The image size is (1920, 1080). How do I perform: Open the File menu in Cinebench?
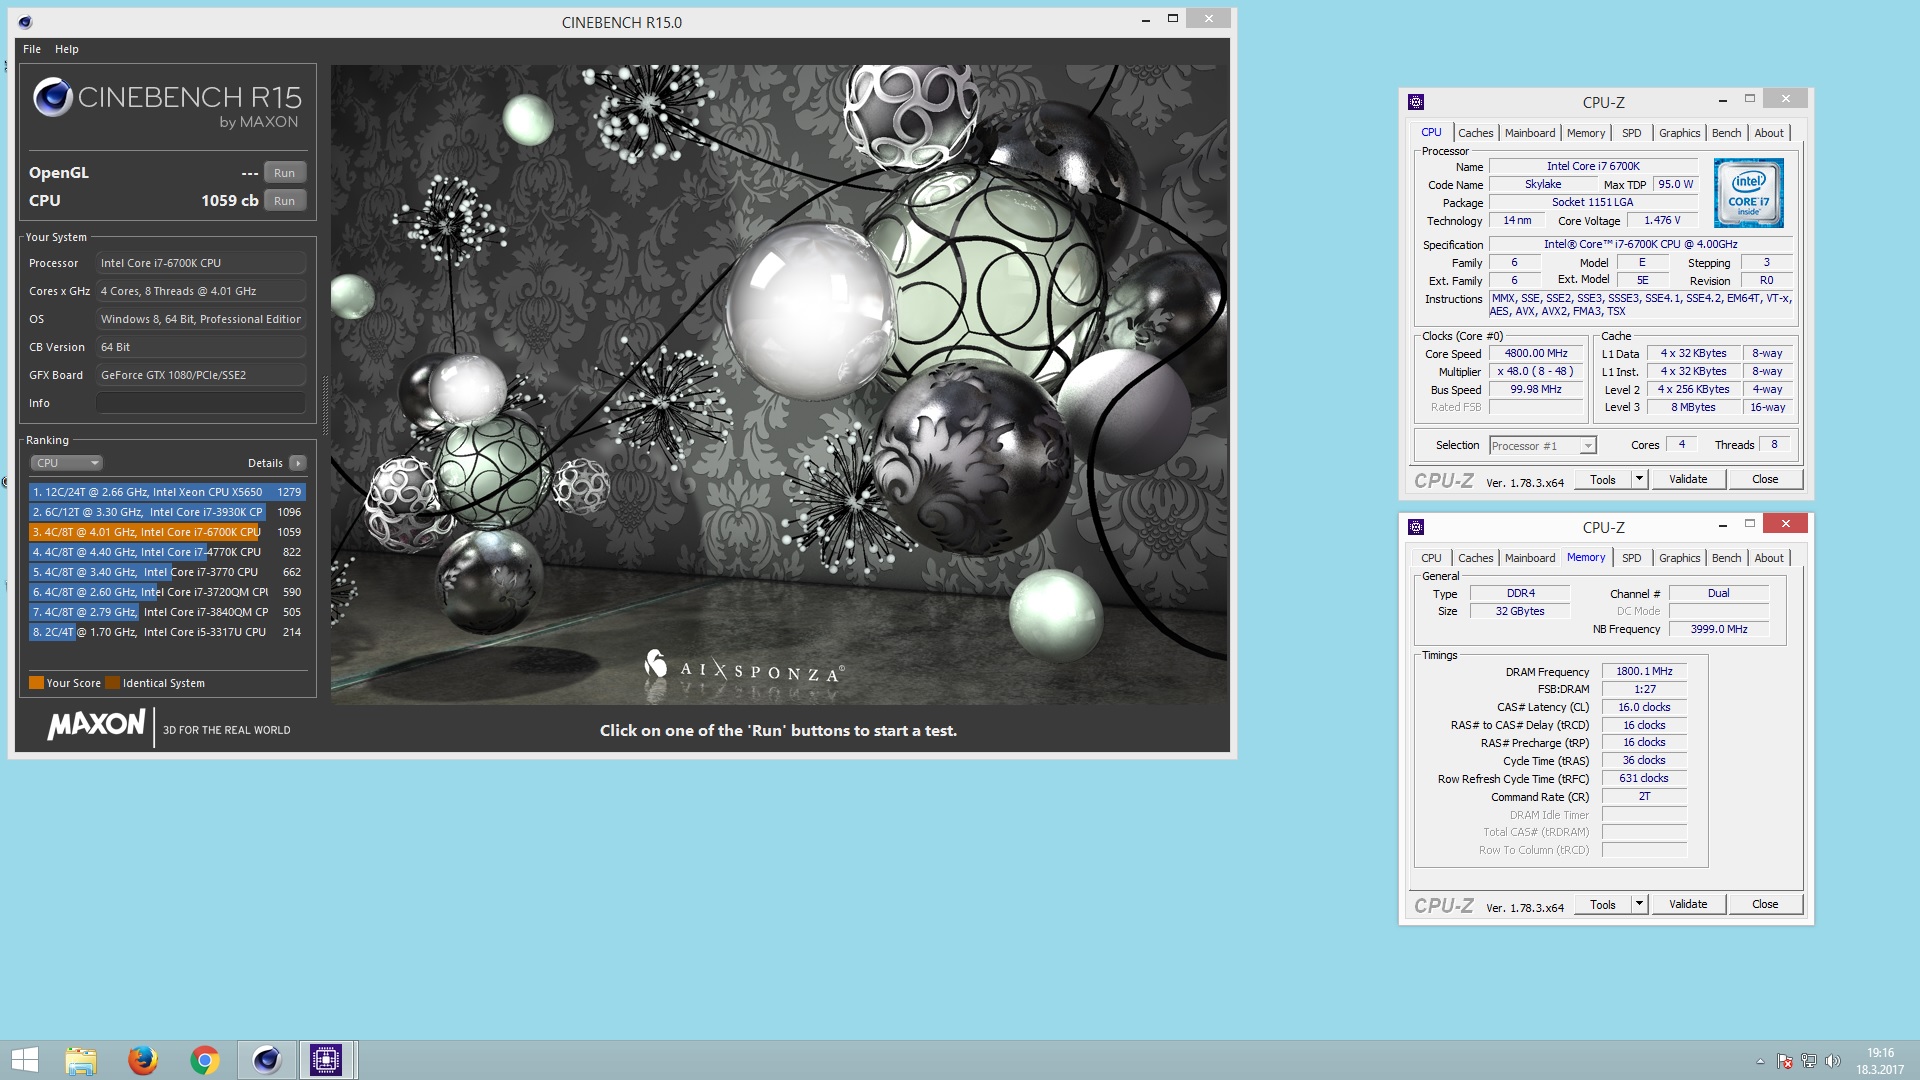[32, 49]
